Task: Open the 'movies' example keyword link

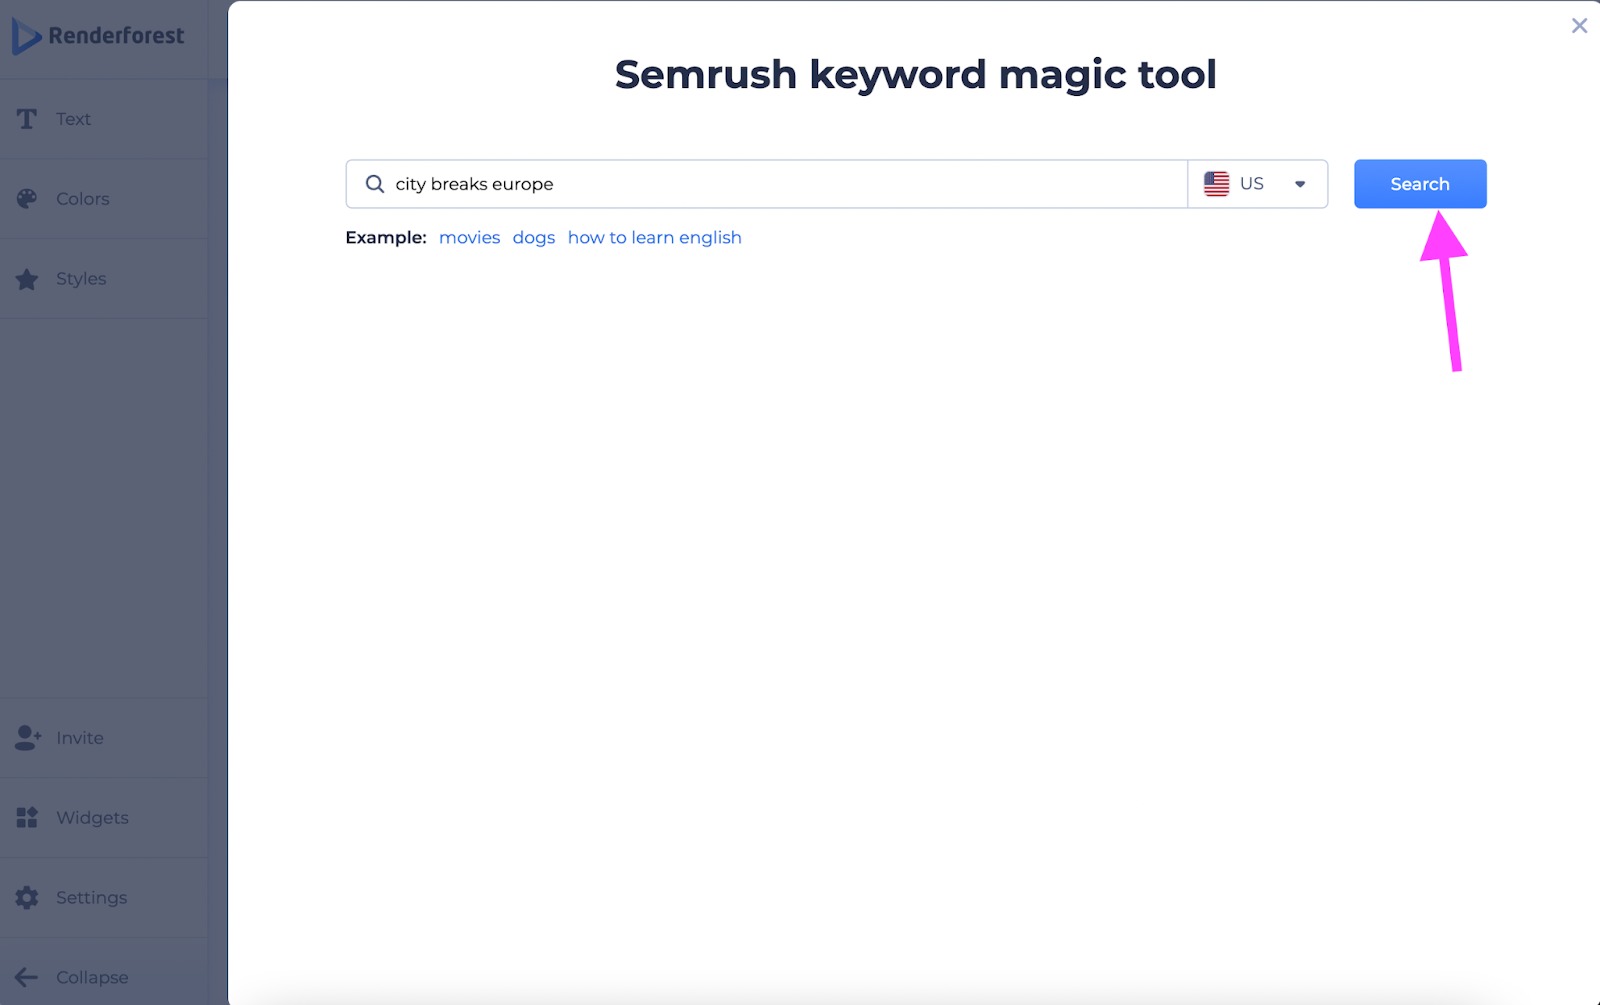Action: coord(469,237)
